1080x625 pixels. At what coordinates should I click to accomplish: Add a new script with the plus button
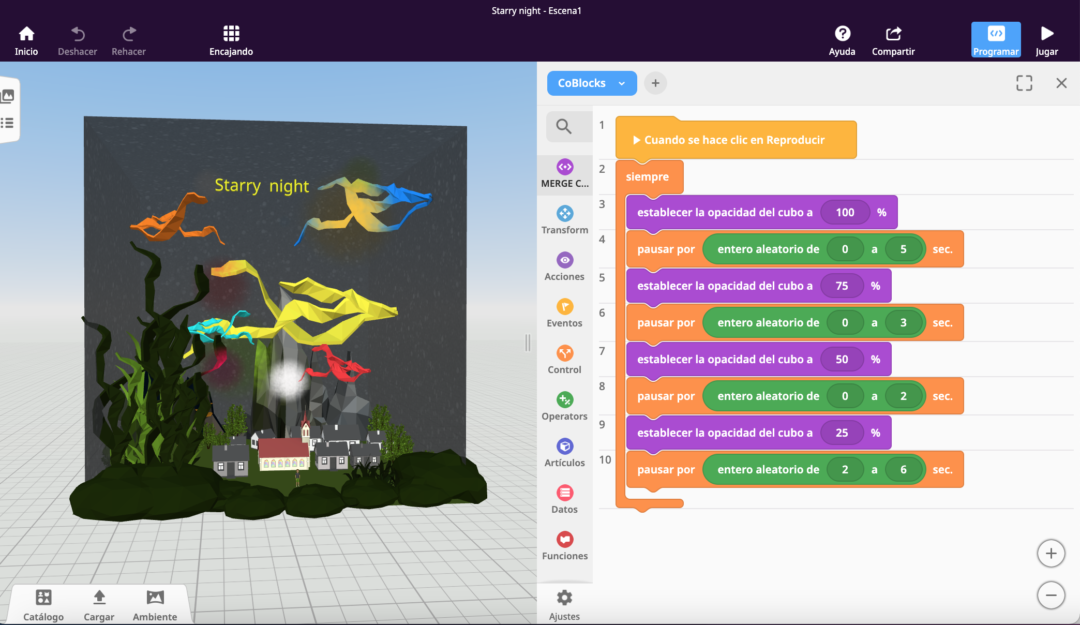point(655,83)
